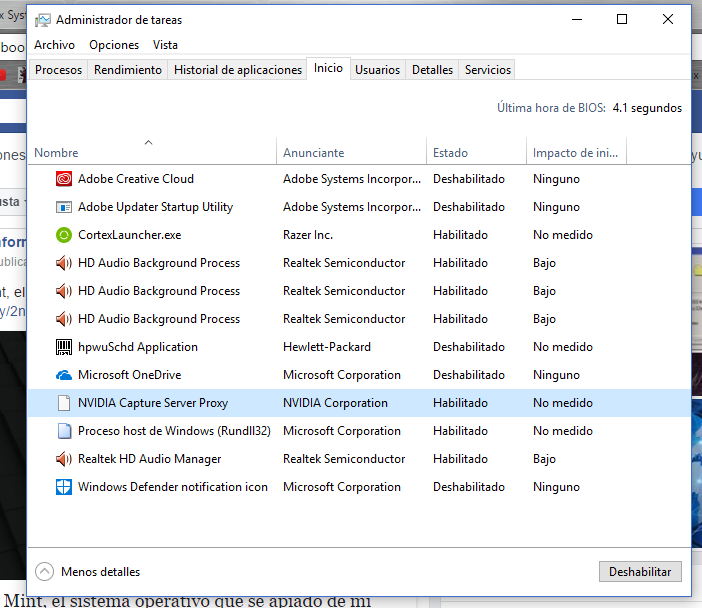Viewport: 702px width, 608px height.
Task: Click the Realtek HD Audio Manager speaker icon
Action: tap(64, 458)
